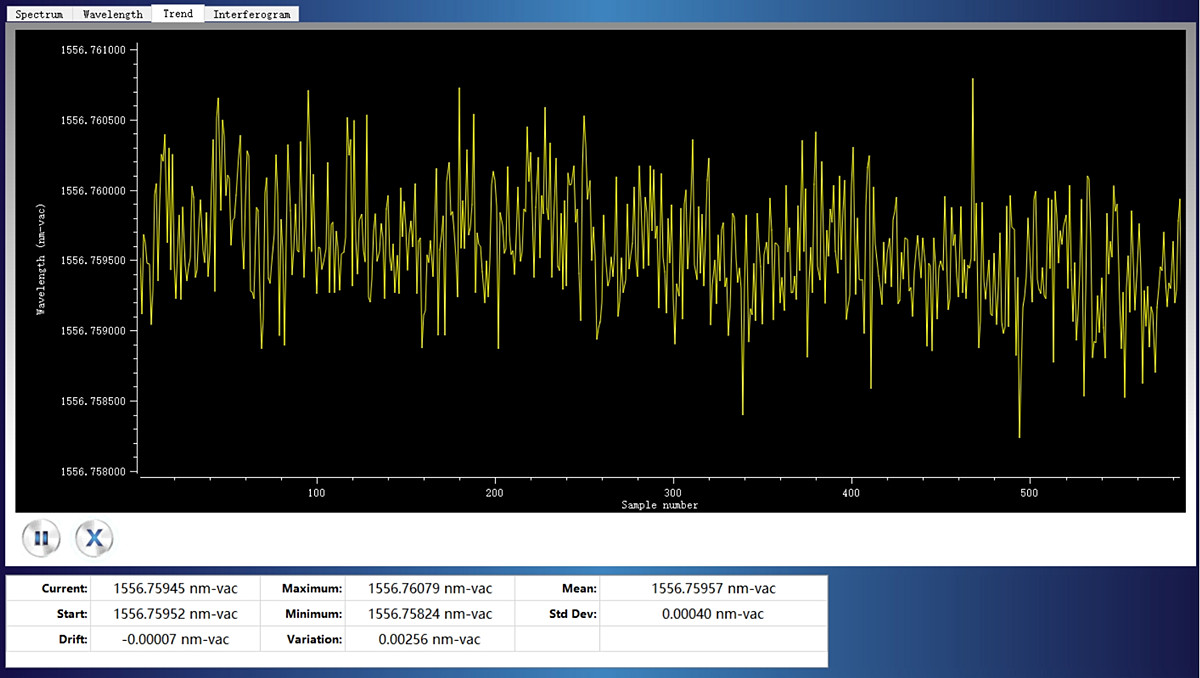This screenshot has height=678, width=1200.
Task: Select the Mean value 1556.75957 nm-vac
Action: pyautogui.click(x=713, y=588)
